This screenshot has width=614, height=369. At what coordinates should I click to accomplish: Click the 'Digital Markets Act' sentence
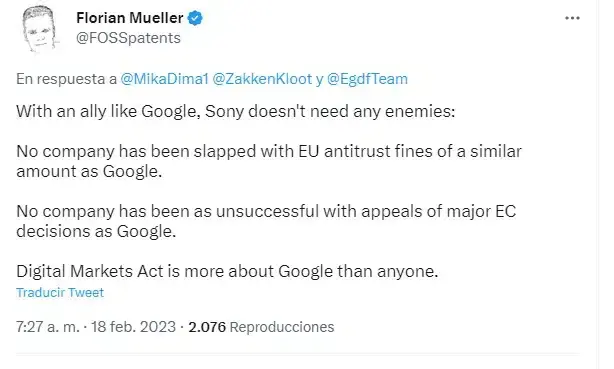pyautogui.click(x=227, y=271)
